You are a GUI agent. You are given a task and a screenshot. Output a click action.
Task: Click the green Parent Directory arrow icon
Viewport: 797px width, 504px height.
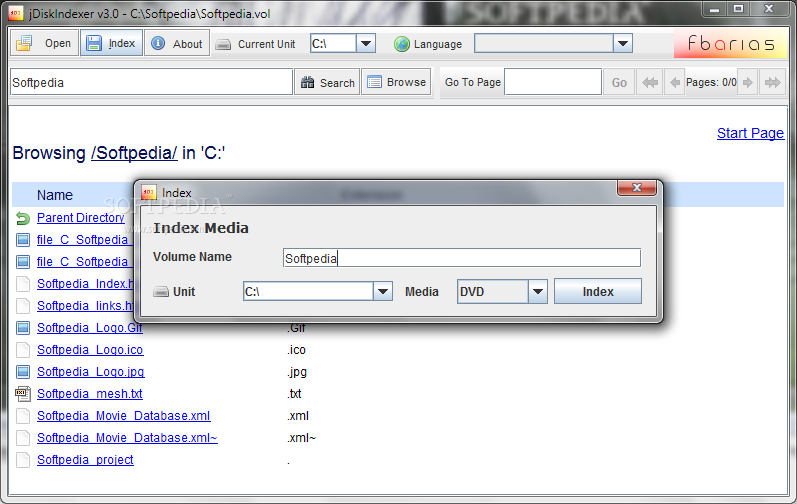(x=23, y=218)
